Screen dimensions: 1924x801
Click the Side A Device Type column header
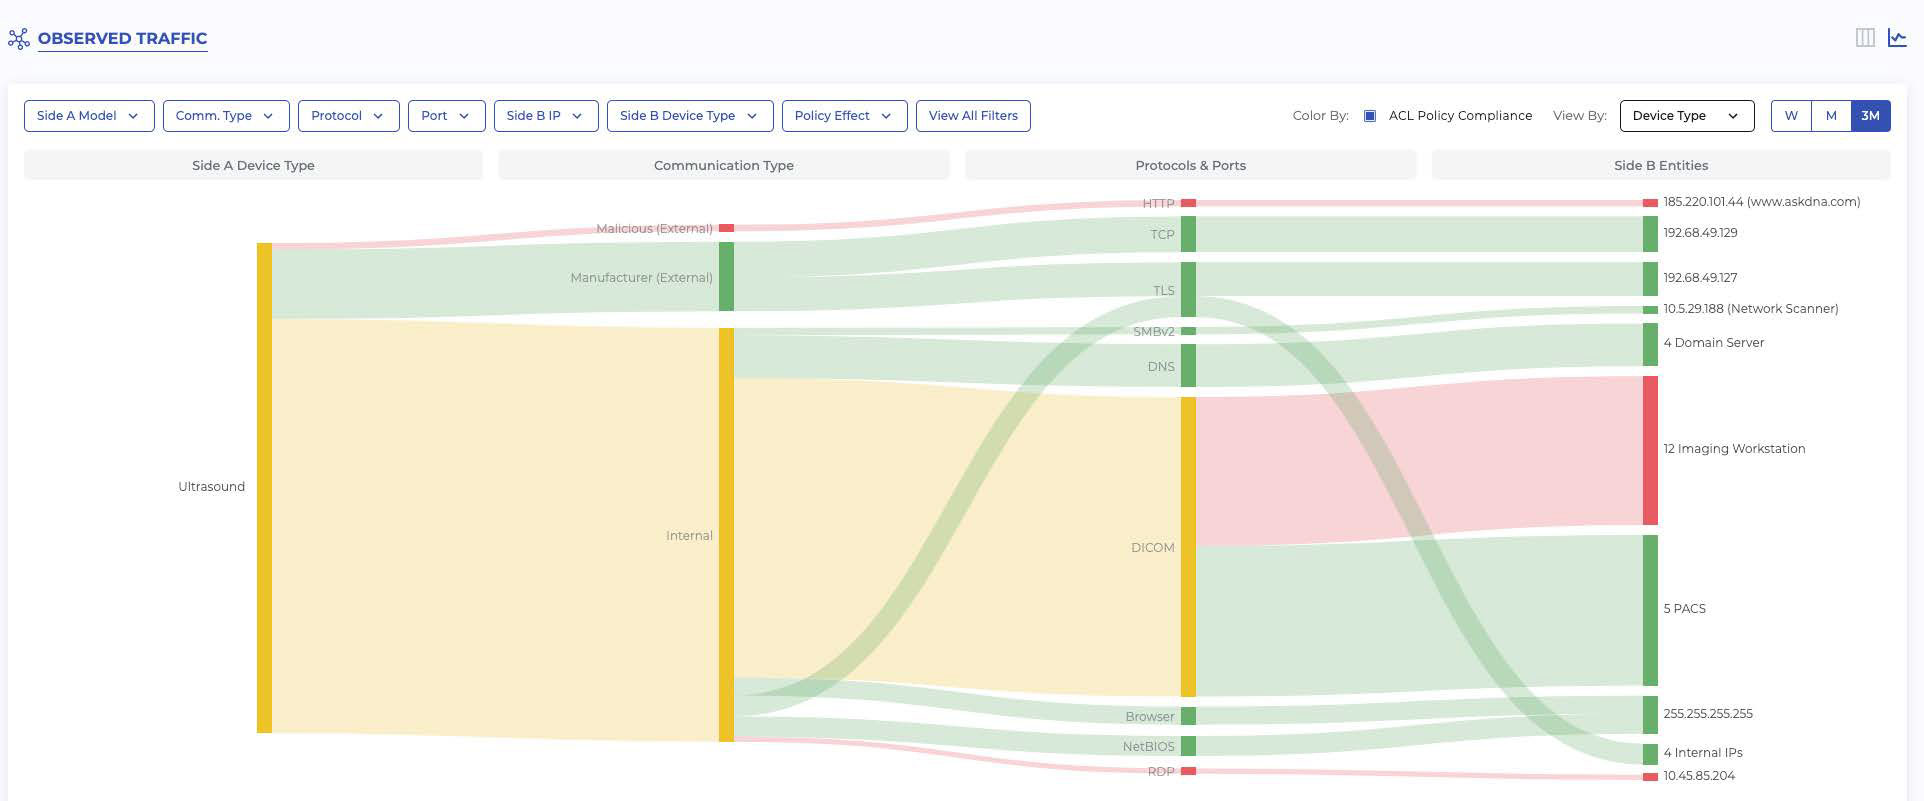pos(253,165)
